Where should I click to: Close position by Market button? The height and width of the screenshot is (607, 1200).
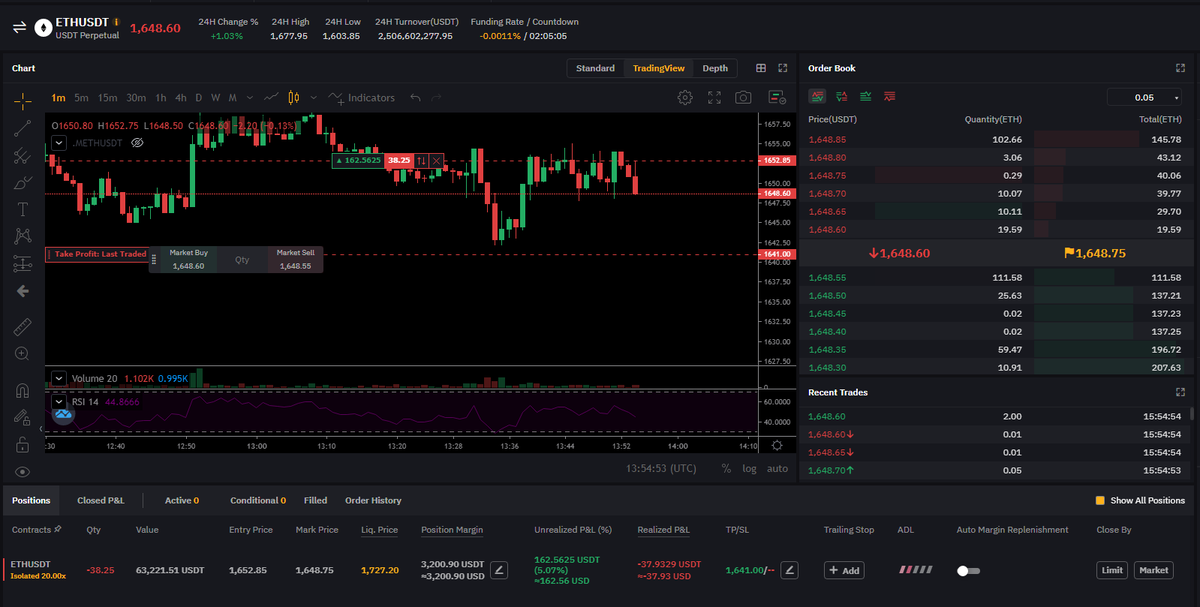[x=1153, y=570]
